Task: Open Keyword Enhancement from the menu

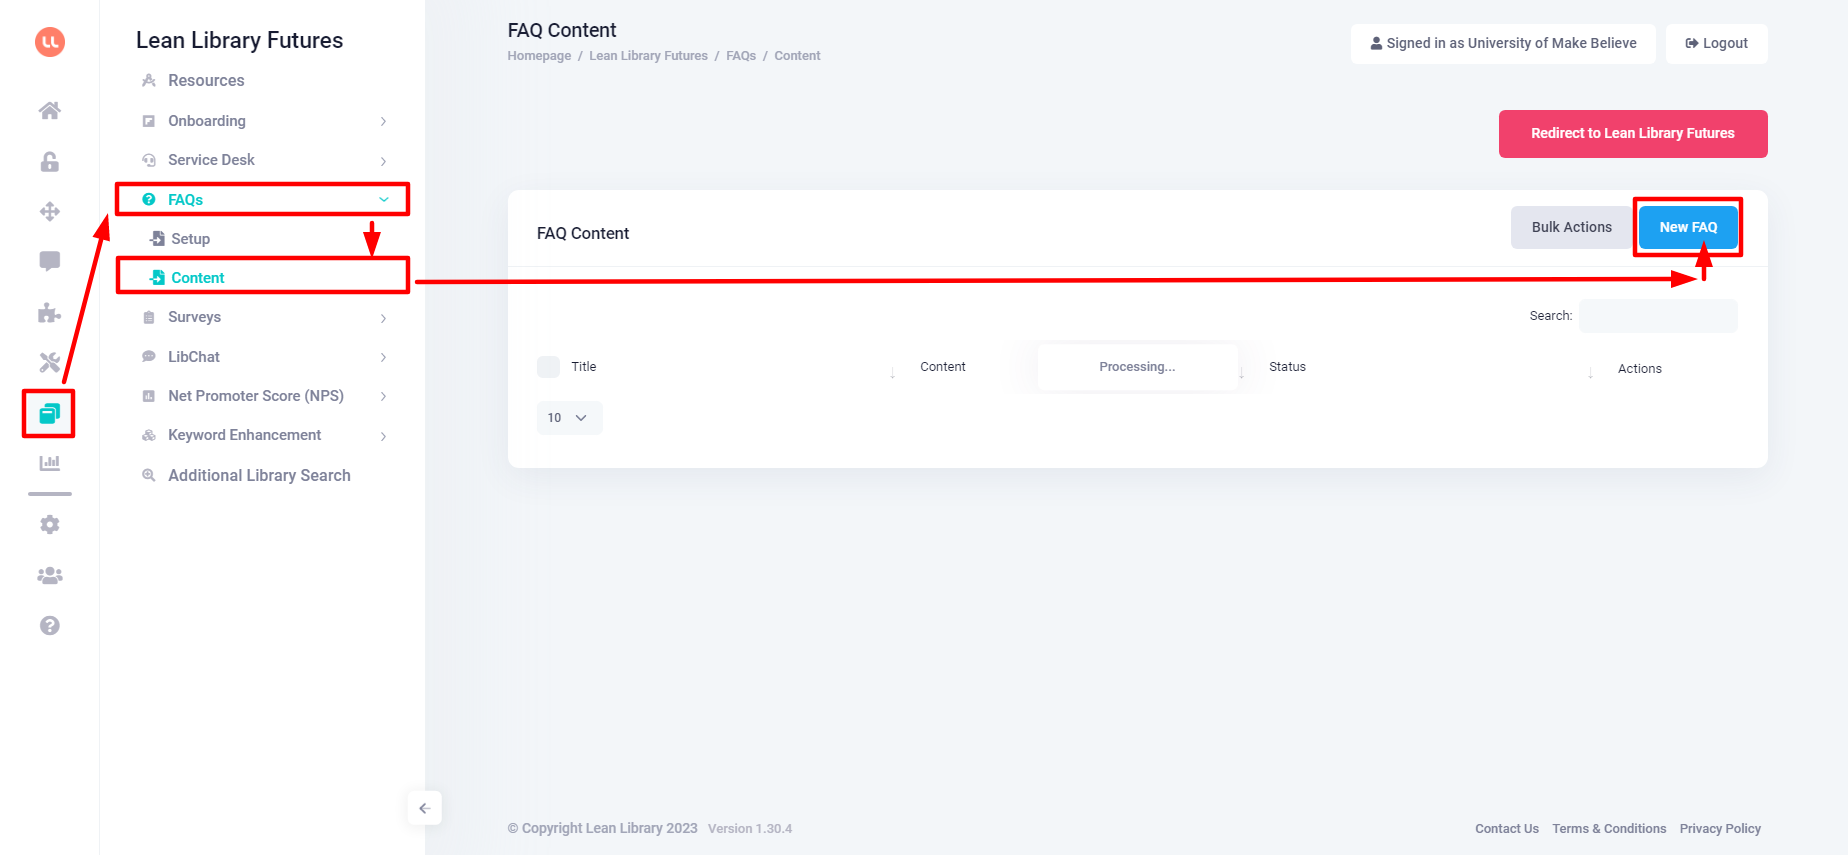Action: 244,435
